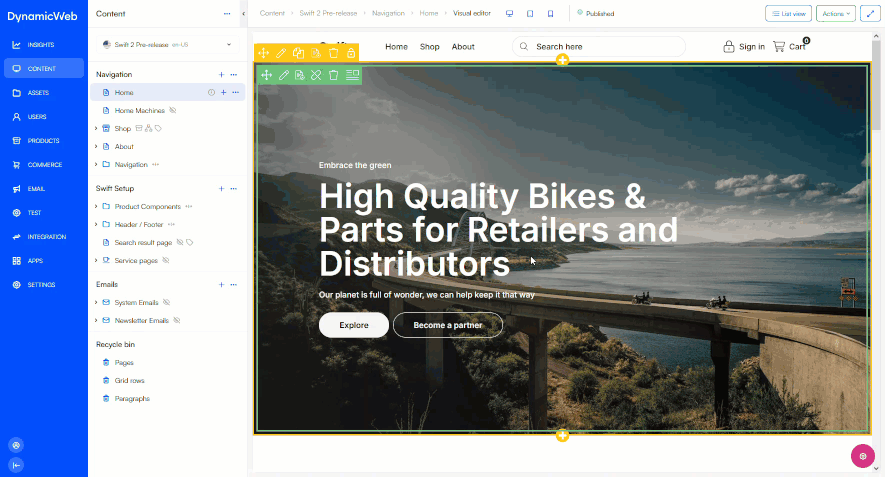
Task: Expand the About tree node
Action: click(96, 147)
